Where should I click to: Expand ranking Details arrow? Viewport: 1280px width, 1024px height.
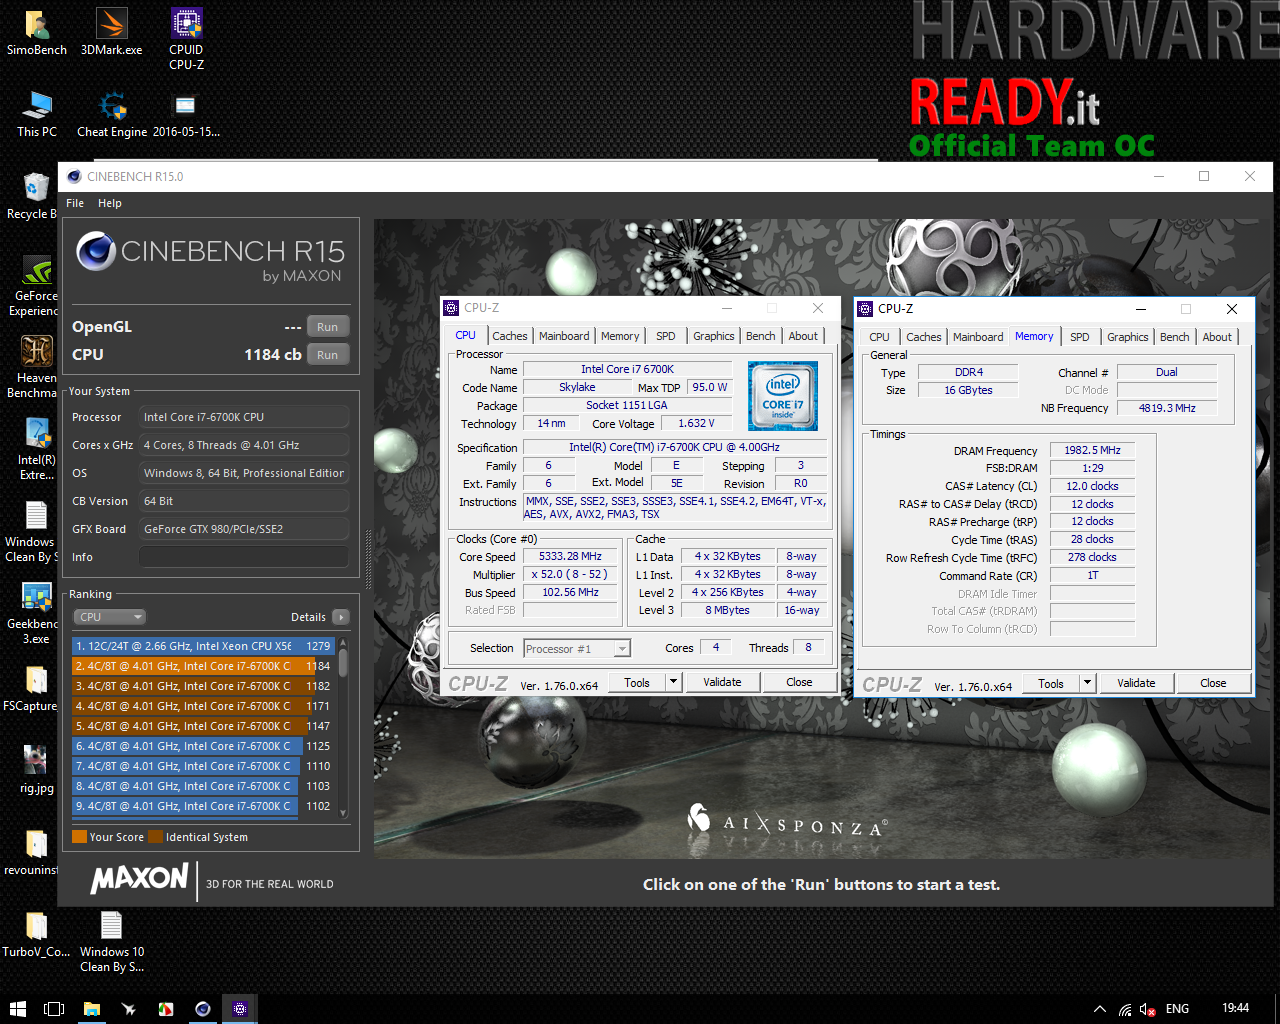click(340, 617)
